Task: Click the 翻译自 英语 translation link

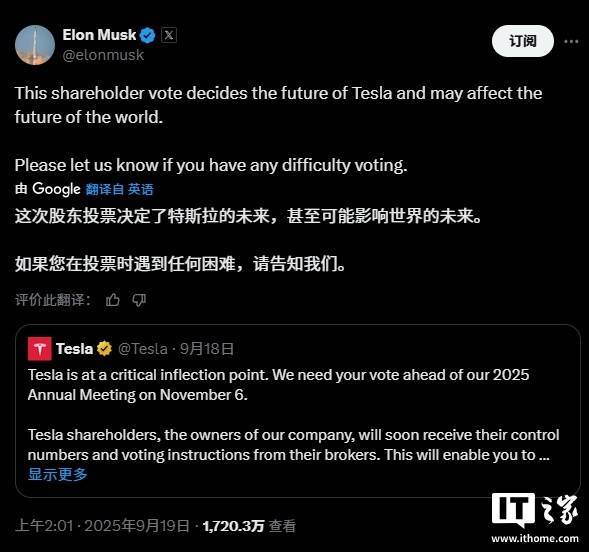Action: tap(119, 189)
